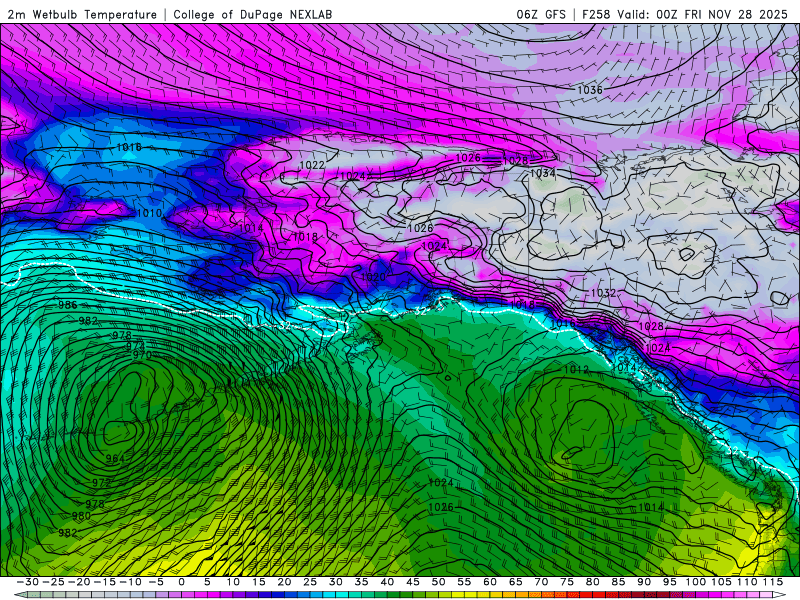
Task: Select the 40 color scale label
Action: [x=387, y=582]
